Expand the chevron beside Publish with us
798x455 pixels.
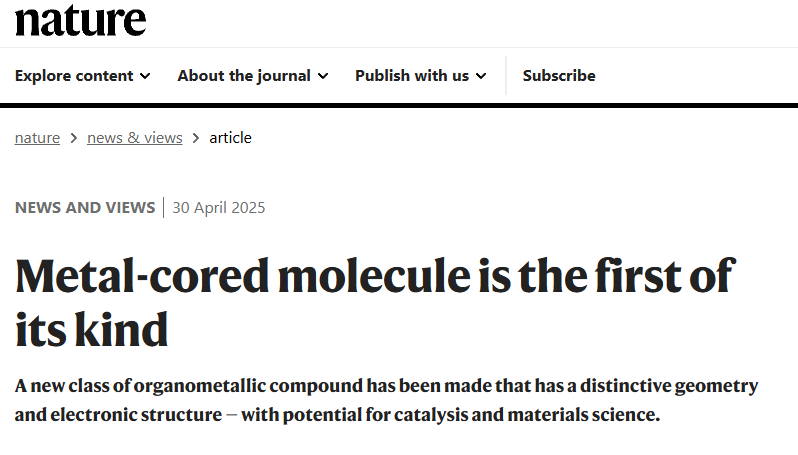481,76
